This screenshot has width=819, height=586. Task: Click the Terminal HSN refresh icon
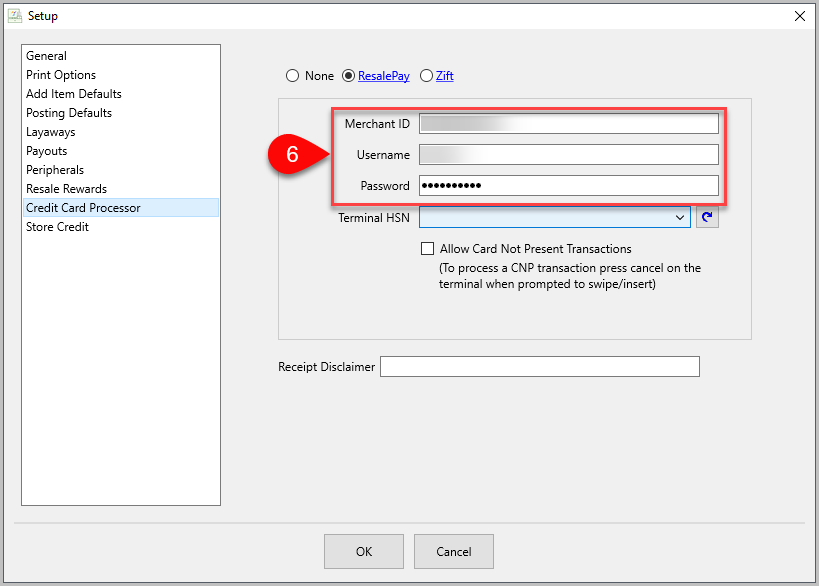707,217
